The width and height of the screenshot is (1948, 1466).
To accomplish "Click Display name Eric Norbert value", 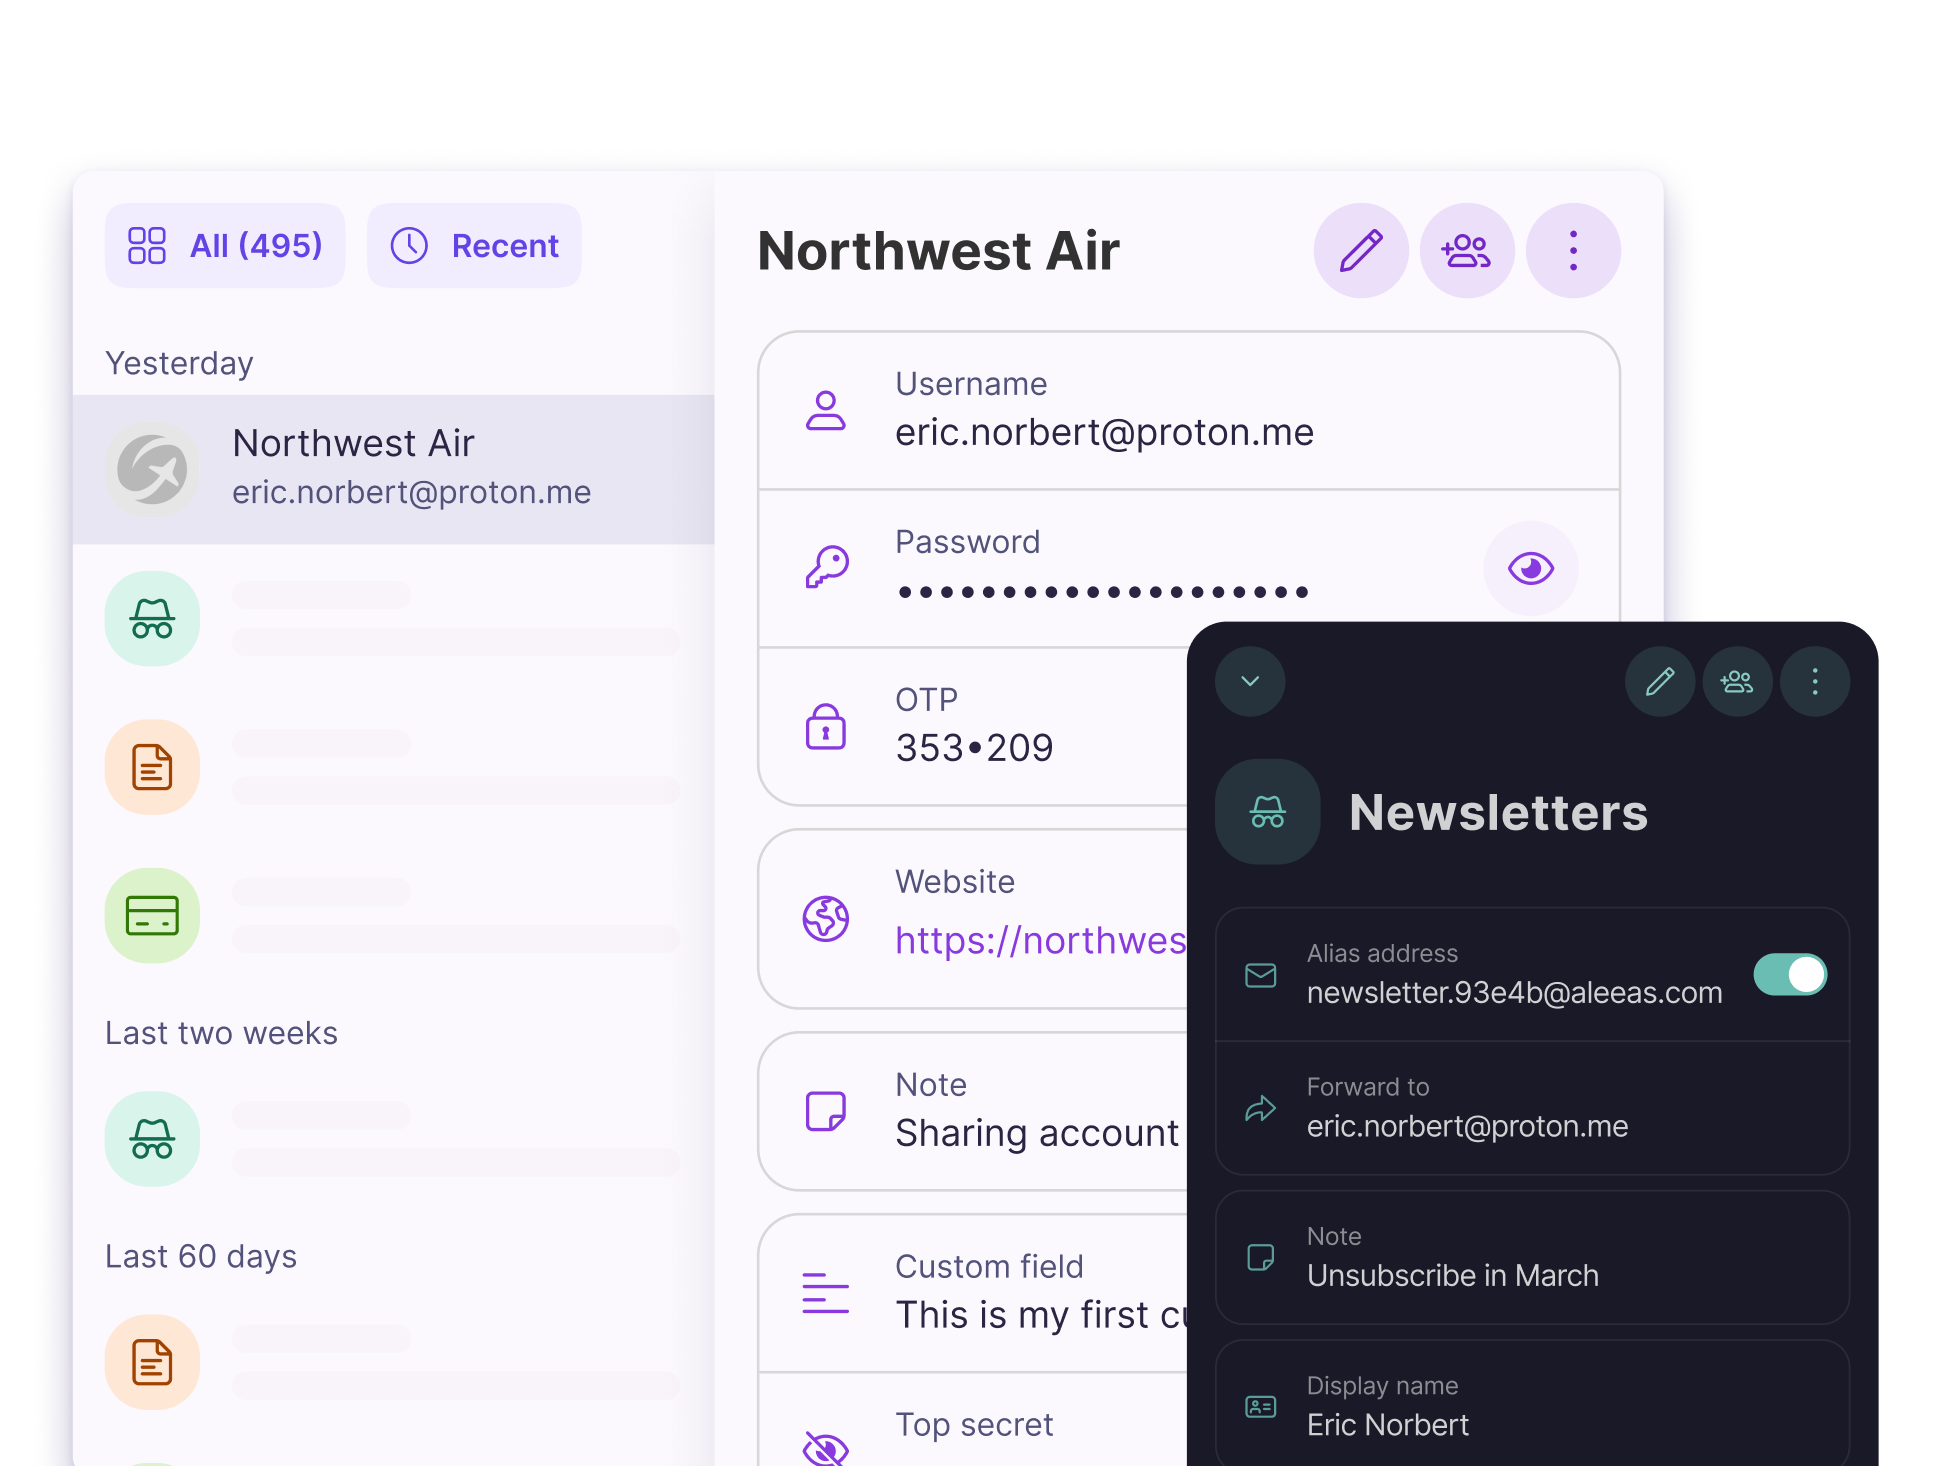I will (x=1387, y=1425).
